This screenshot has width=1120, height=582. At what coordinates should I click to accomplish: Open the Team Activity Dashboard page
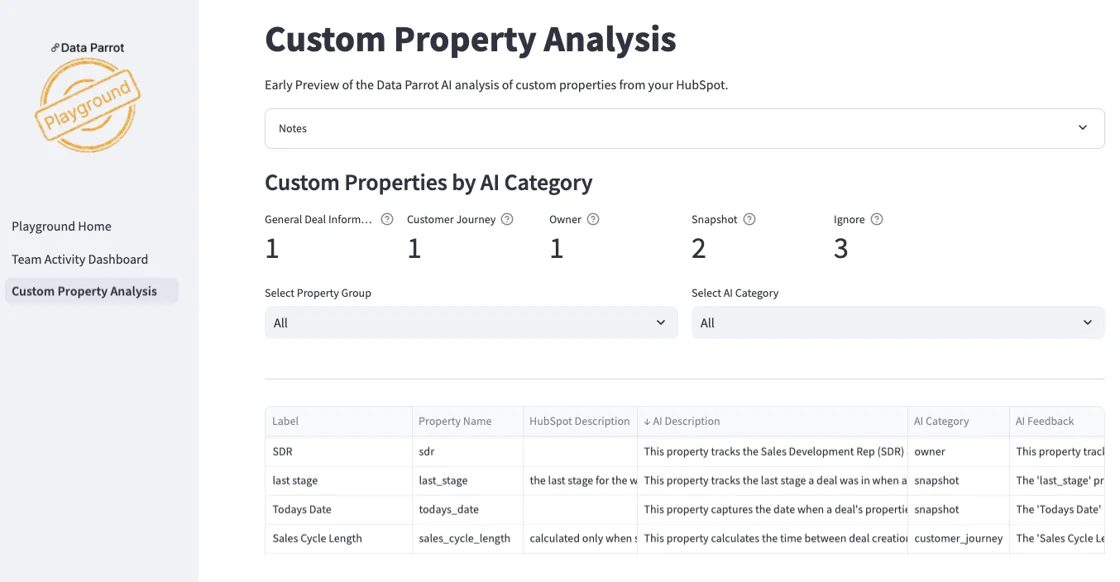(80, 259)
